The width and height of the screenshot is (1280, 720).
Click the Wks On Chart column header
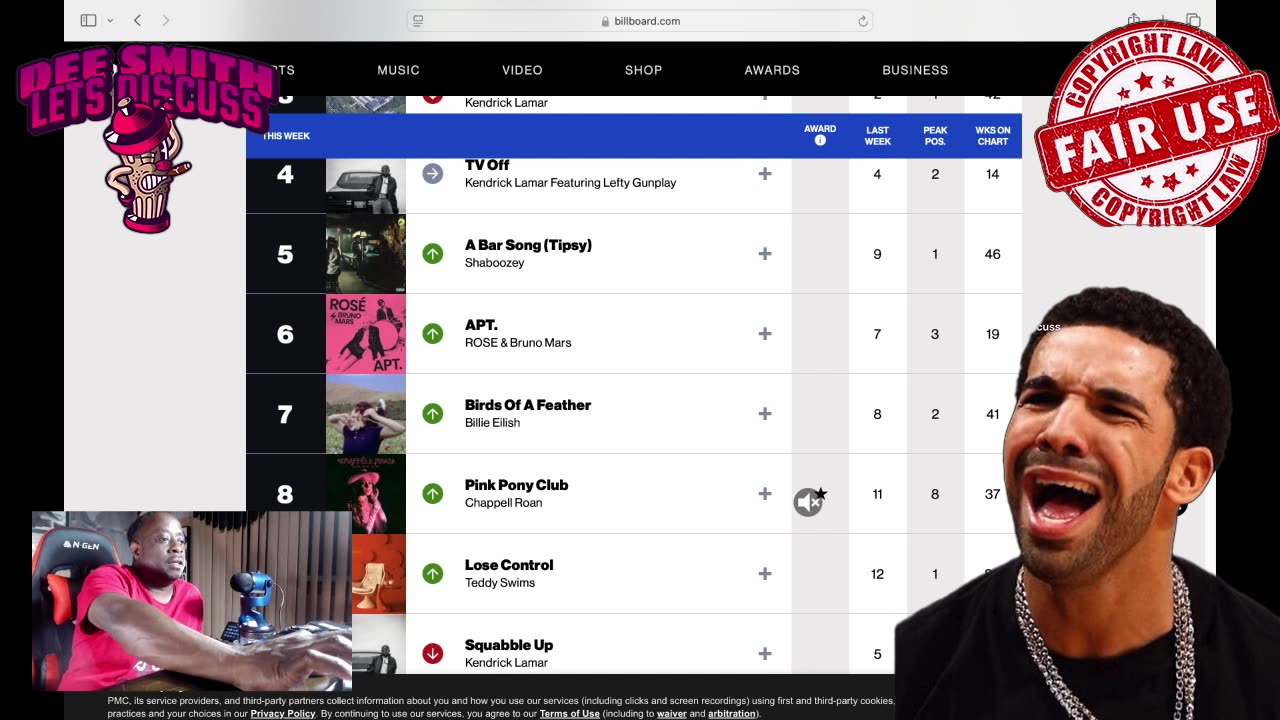(993, 136)
